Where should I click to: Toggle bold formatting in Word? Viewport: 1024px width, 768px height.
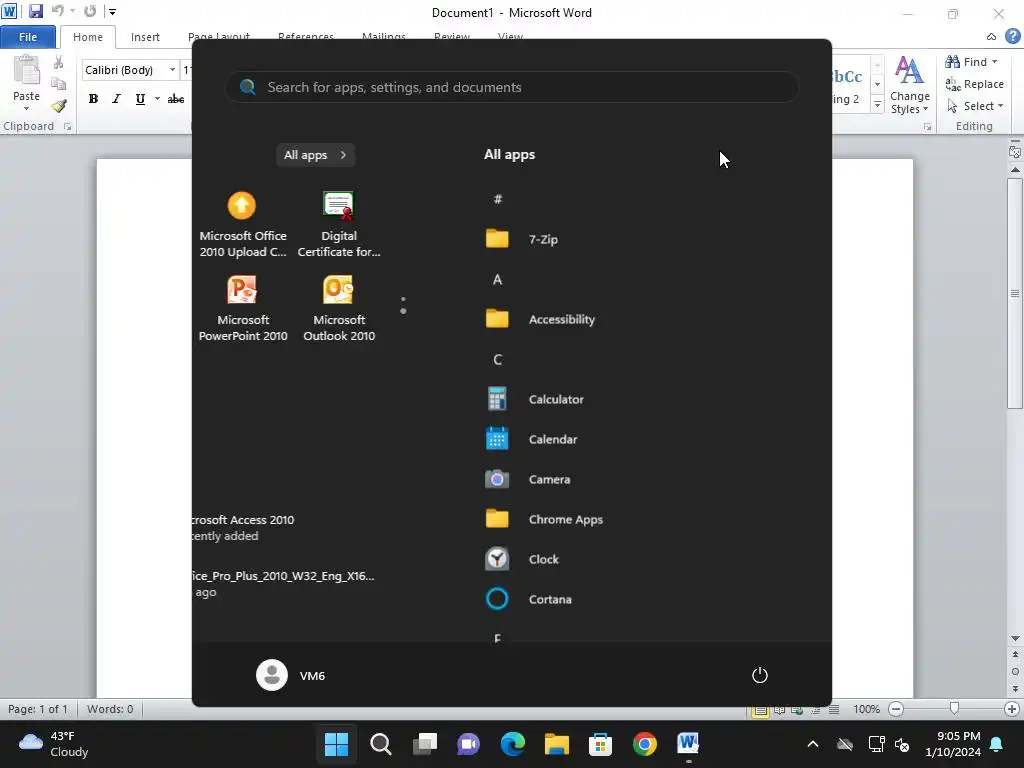(x=93, y=99)
